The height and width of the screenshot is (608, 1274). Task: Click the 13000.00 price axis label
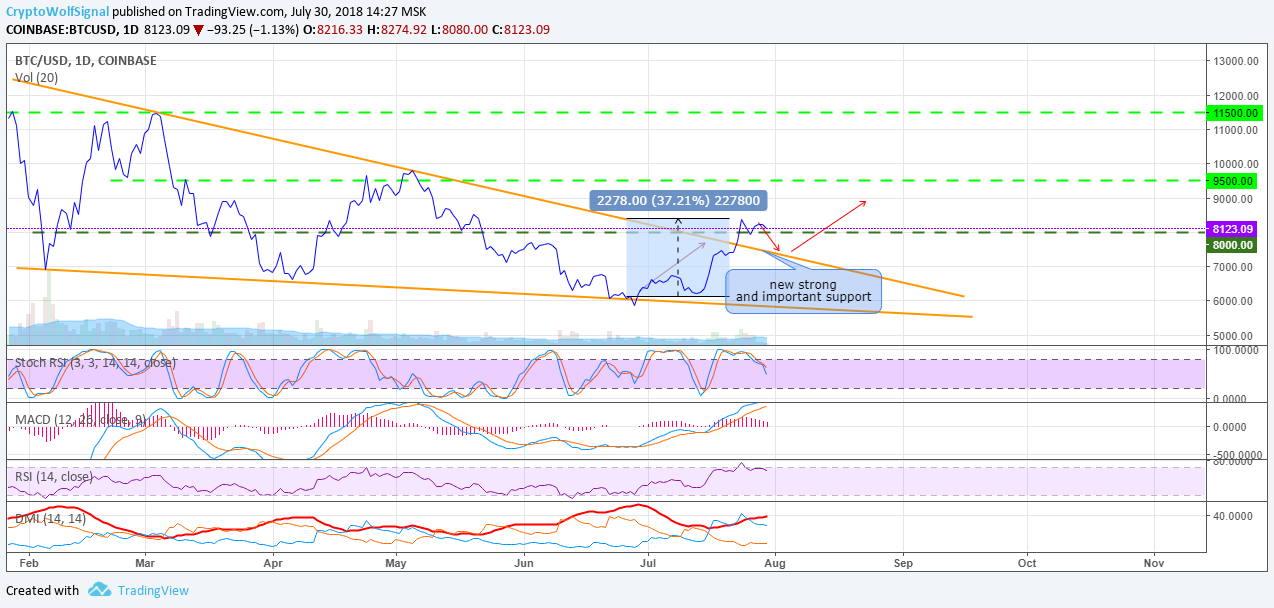click(x=1236, y=61)
